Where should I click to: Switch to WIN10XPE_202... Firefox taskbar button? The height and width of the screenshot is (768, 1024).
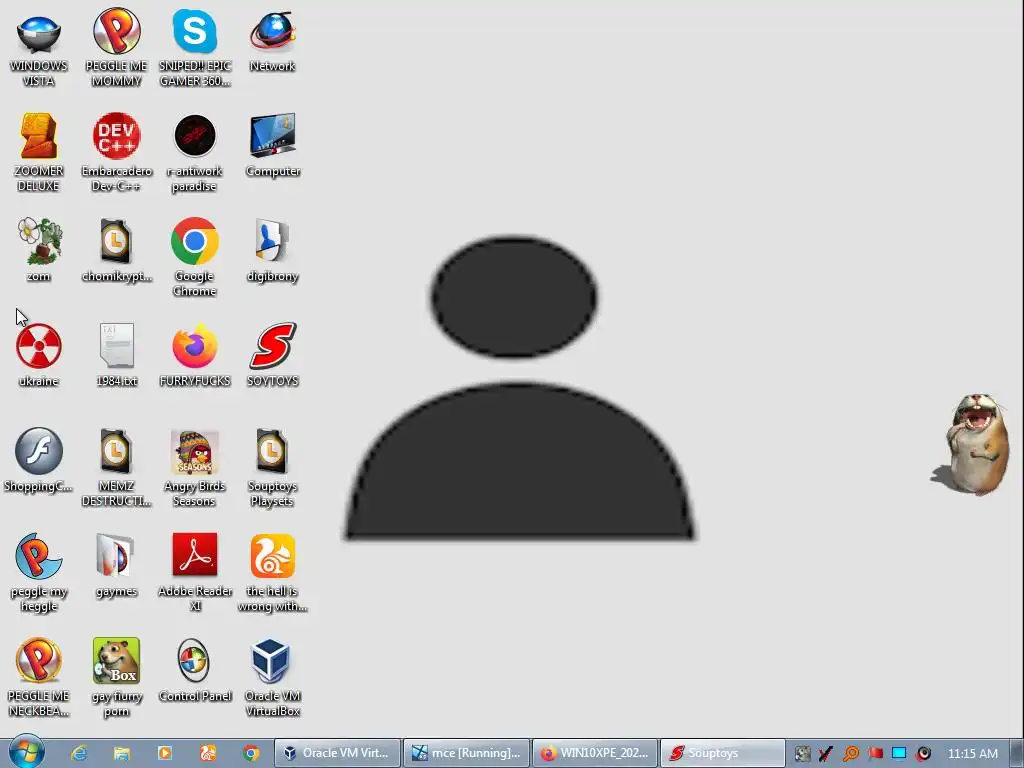pyautogui.click(x=595, y=753)
